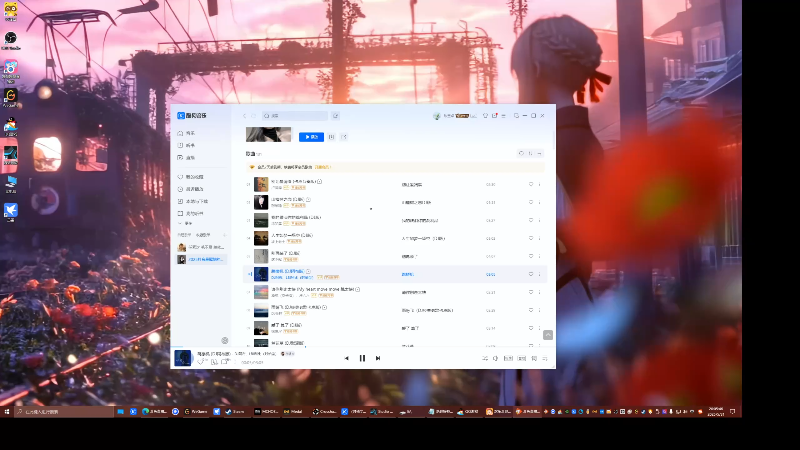Open the first sidebar playlist with the portrait cover
The height and width of the screenshot is (450, 800).
201,247
